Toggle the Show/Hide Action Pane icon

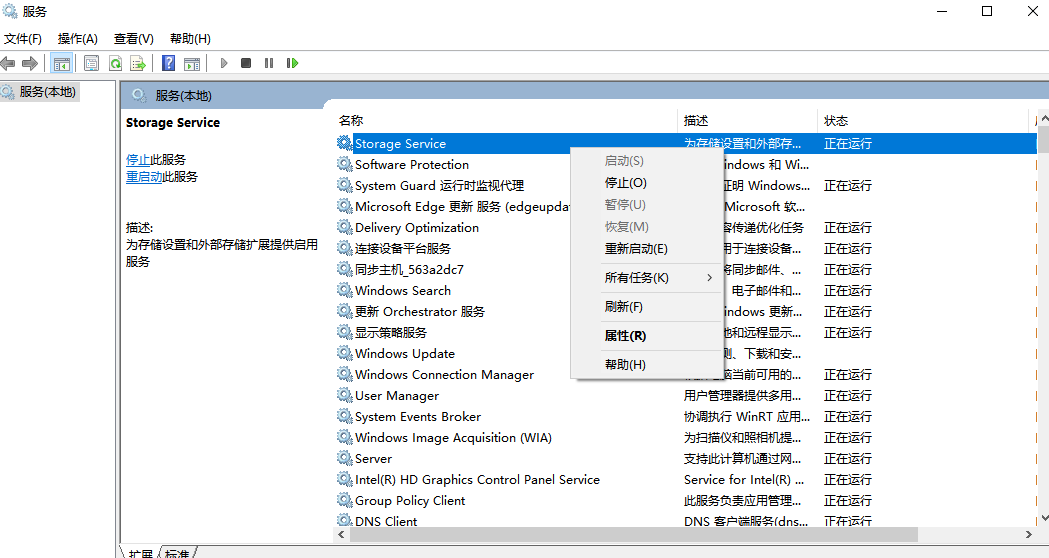click(192, 64)
